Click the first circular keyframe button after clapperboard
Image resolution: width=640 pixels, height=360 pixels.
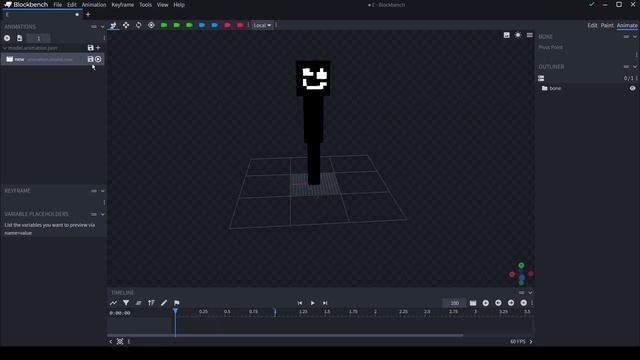[x=486, y=303]
